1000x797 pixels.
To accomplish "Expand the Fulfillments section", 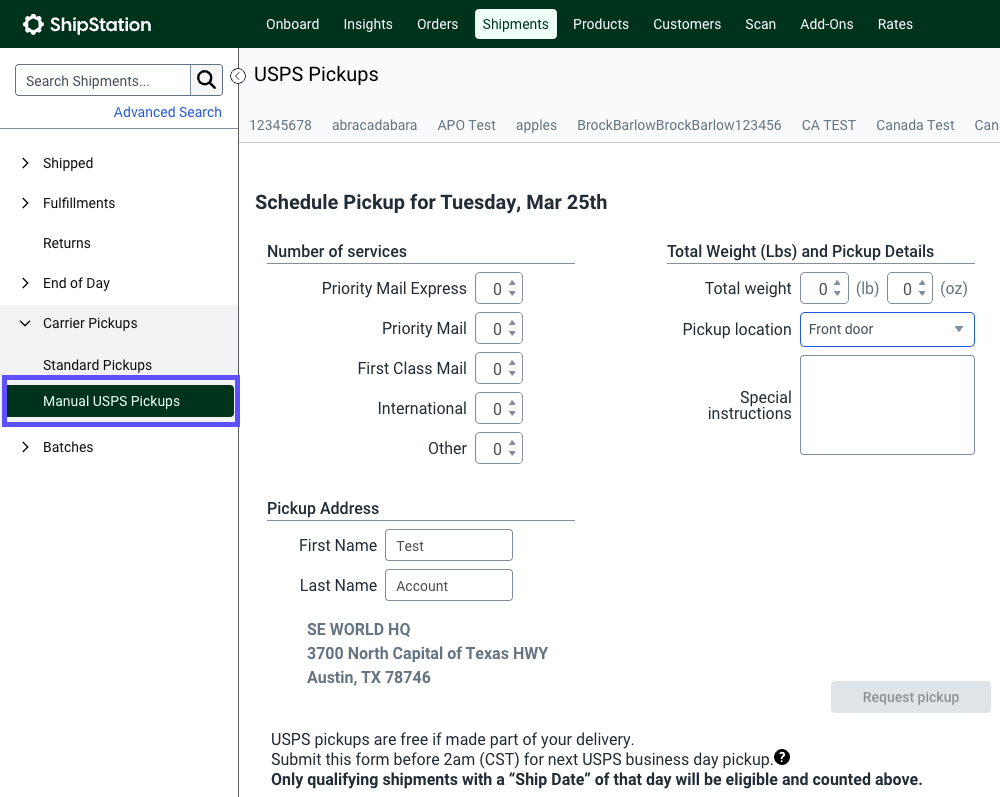I will 25,203.
